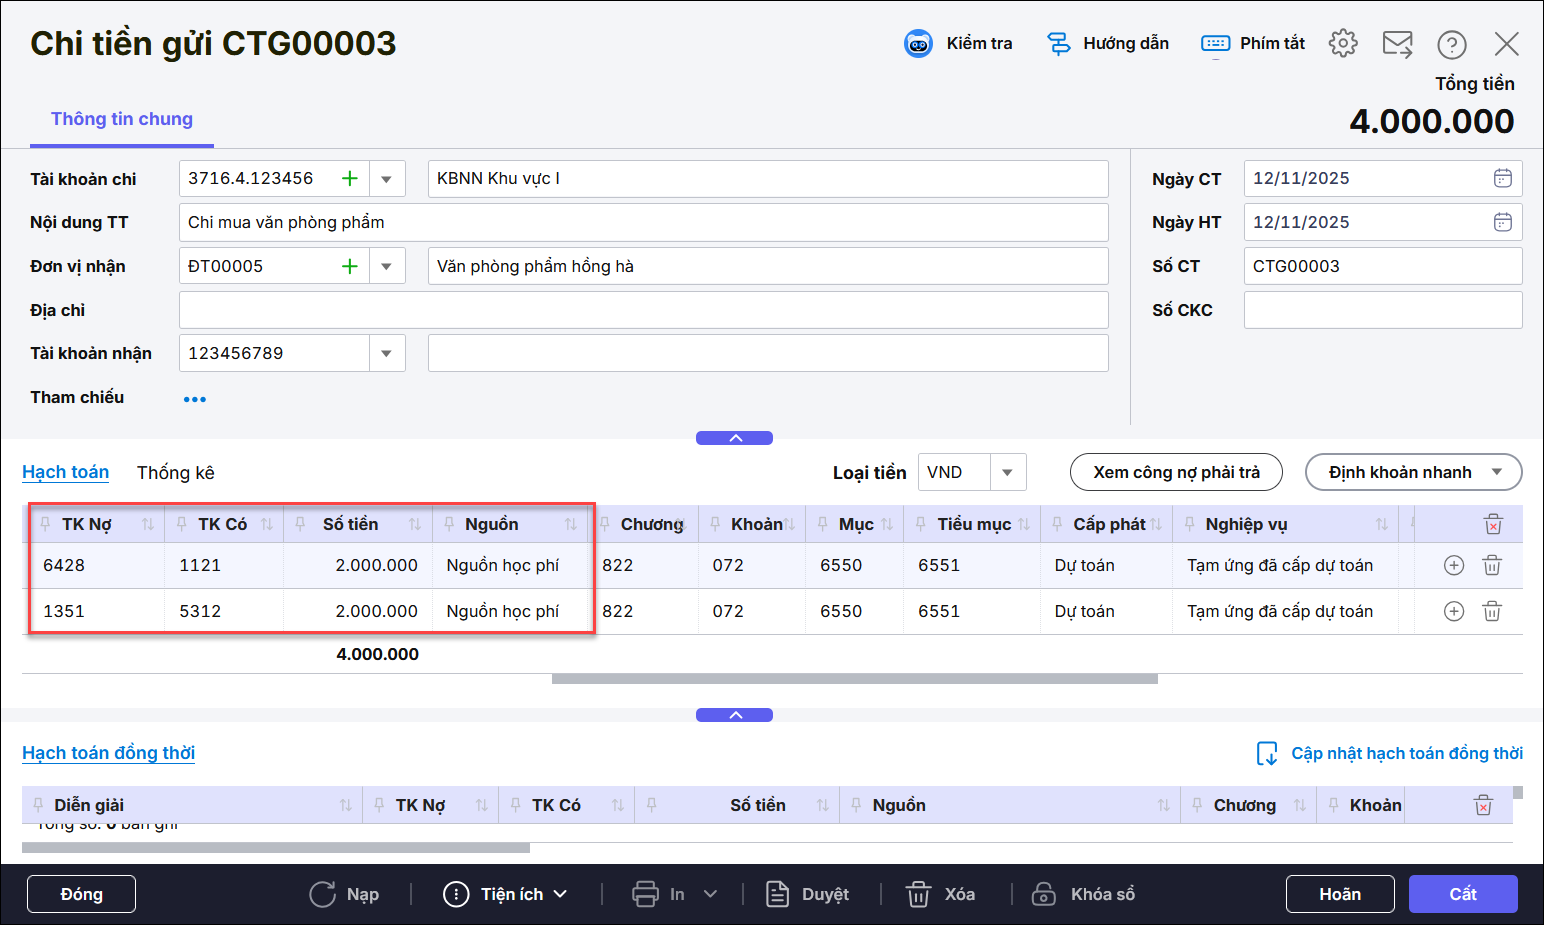Add new Đơn vị nhận with plus icon

pos(350,266)
